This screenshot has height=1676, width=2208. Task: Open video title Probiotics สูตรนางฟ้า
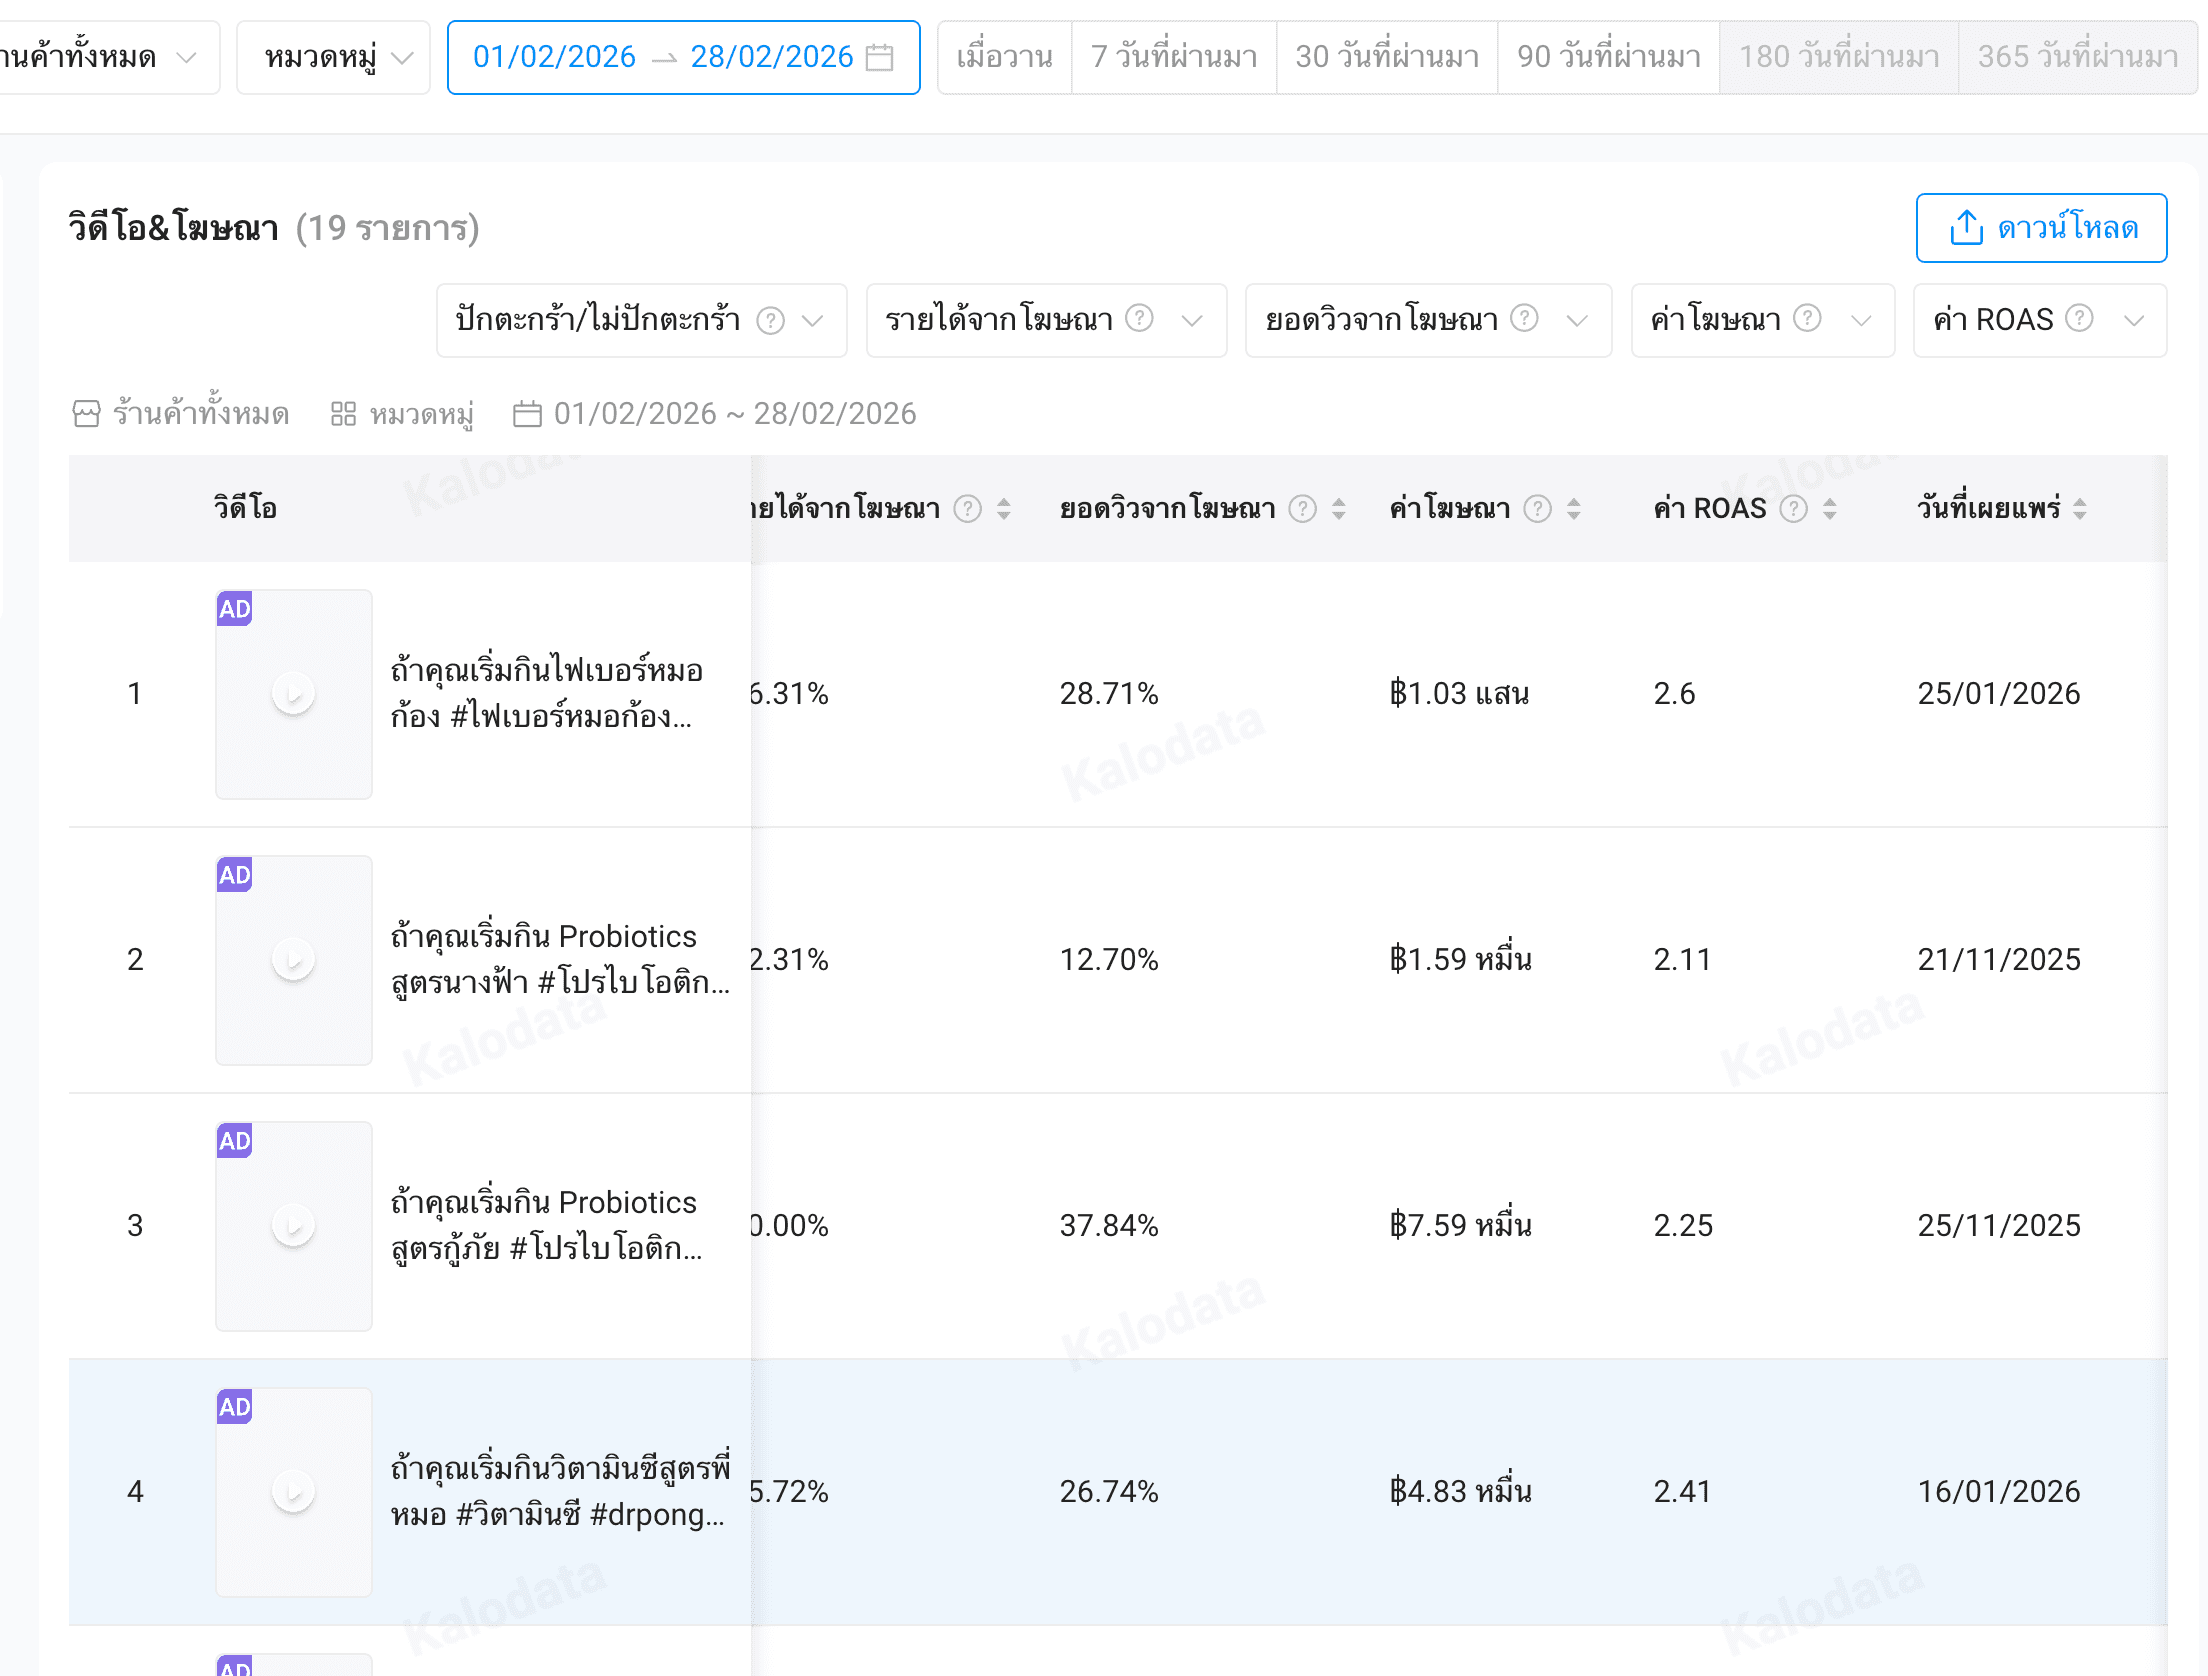[x=560, y=959]
